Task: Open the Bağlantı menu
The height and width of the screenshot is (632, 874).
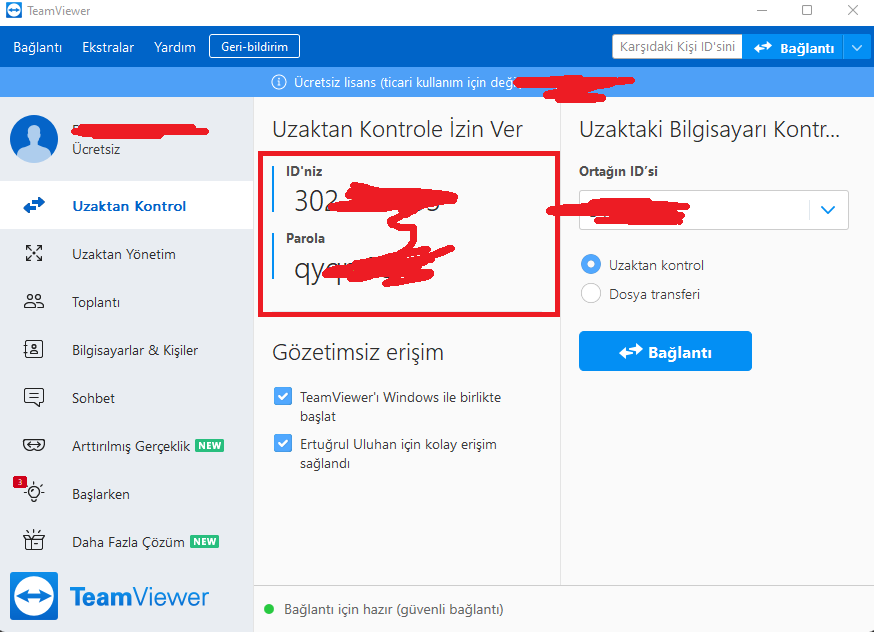Action: (x=38, y=47)
